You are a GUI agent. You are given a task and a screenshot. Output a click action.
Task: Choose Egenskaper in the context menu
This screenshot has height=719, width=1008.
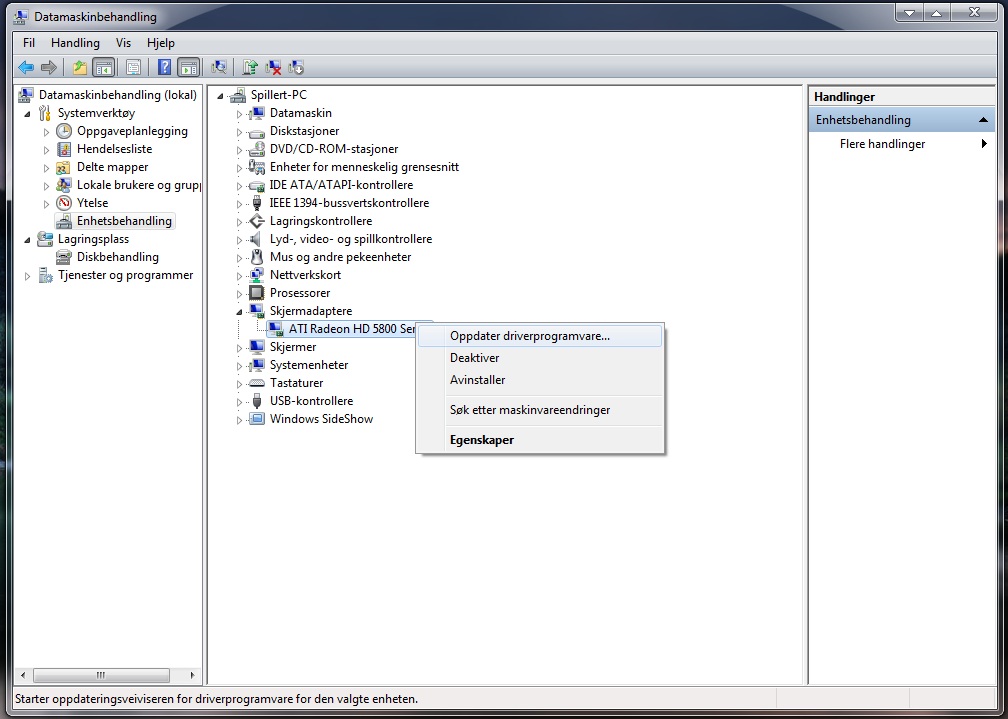[539, 440]
